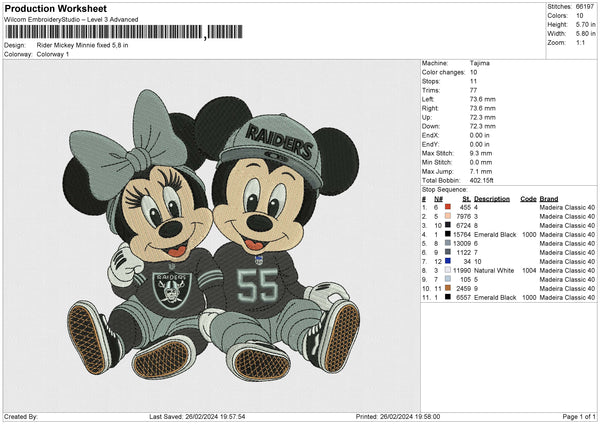Screen dimensions: 600x424
Task: Click the Machine value 'Tajima'
Action: coord(479,63)
